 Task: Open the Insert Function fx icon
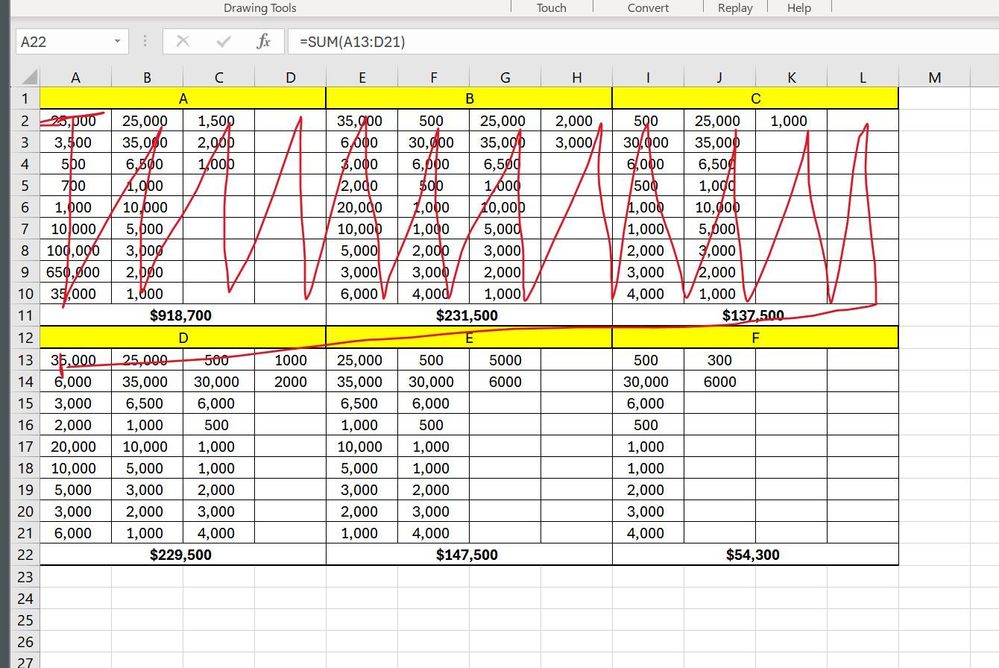pos(263,41)
